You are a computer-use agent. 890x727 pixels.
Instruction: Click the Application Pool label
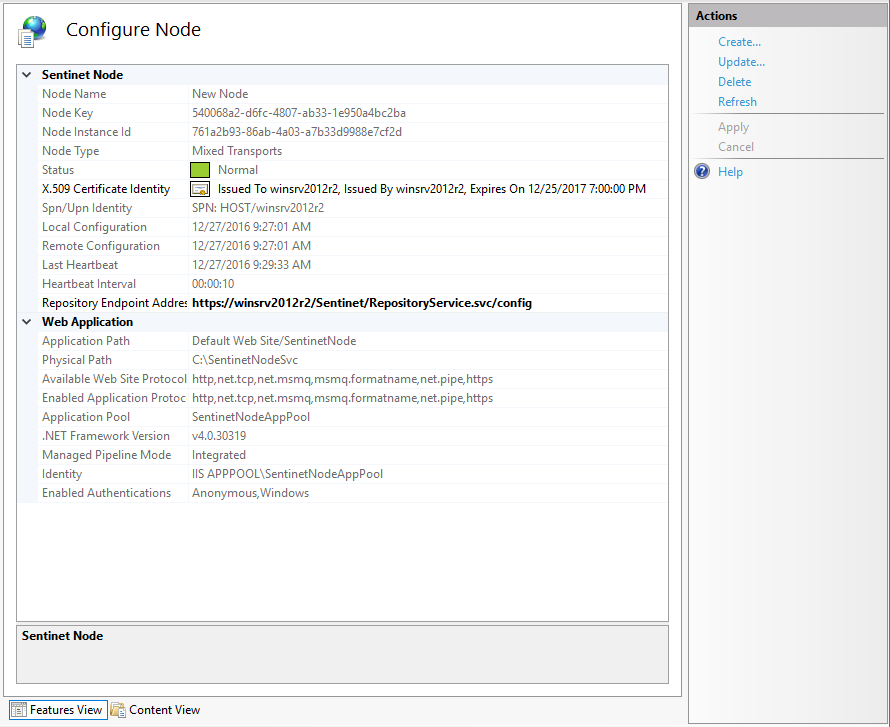click(86, 417)
